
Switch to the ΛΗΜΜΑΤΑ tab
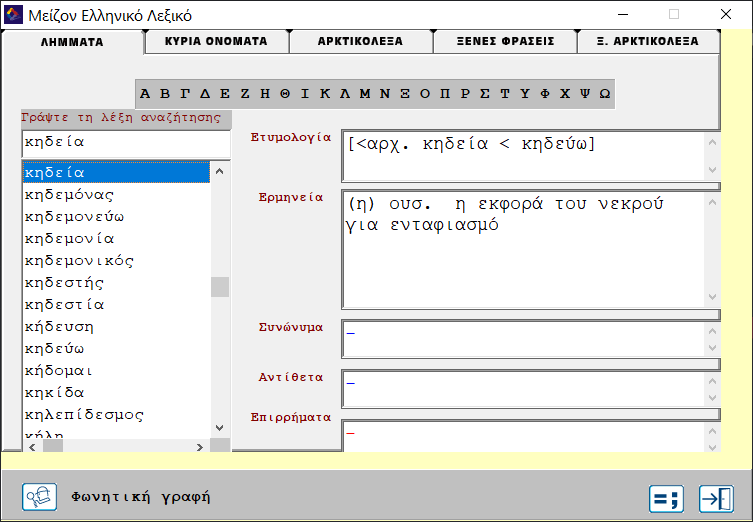coord(72,42)
